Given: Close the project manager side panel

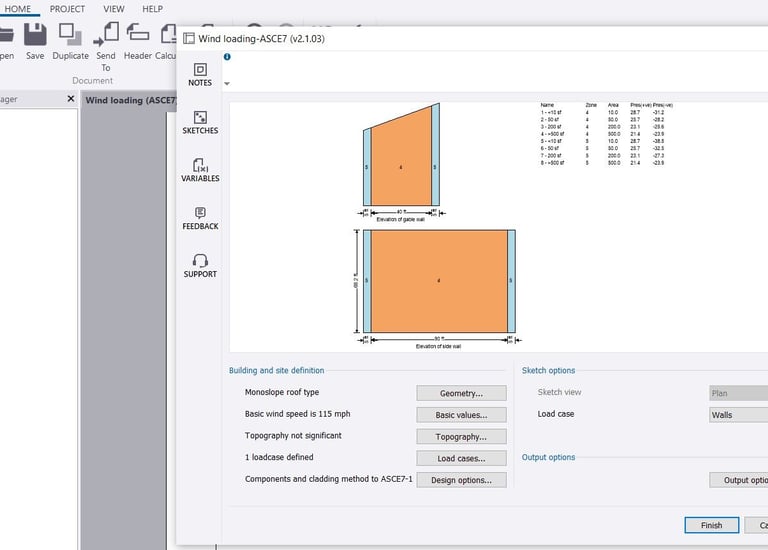Looking at the screenshot, I should click(x=71, y=98).
